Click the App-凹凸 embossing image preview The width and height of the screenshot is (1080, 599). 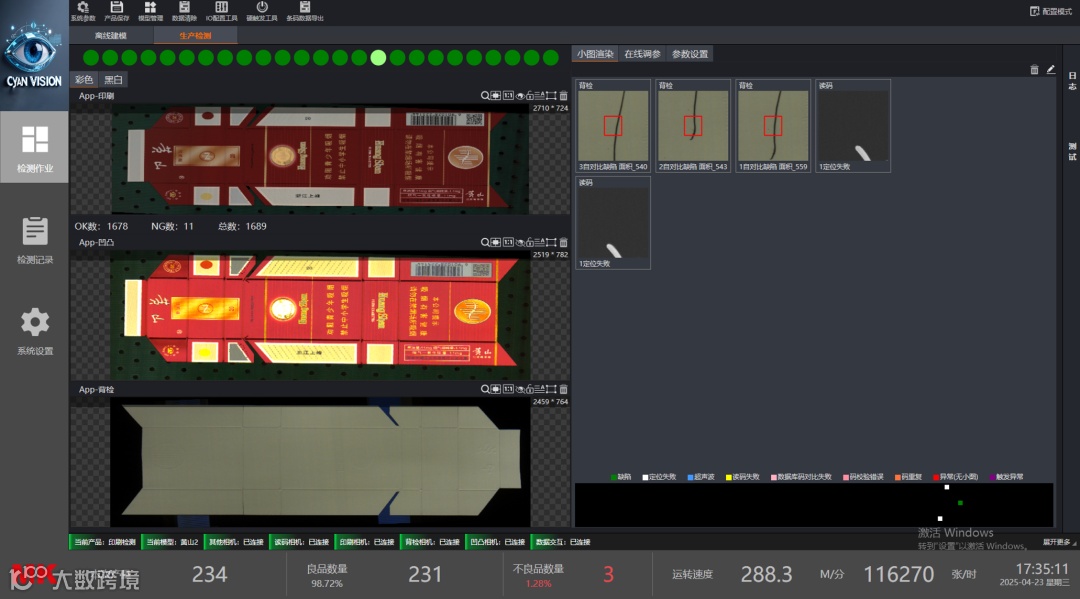[320, 316]
